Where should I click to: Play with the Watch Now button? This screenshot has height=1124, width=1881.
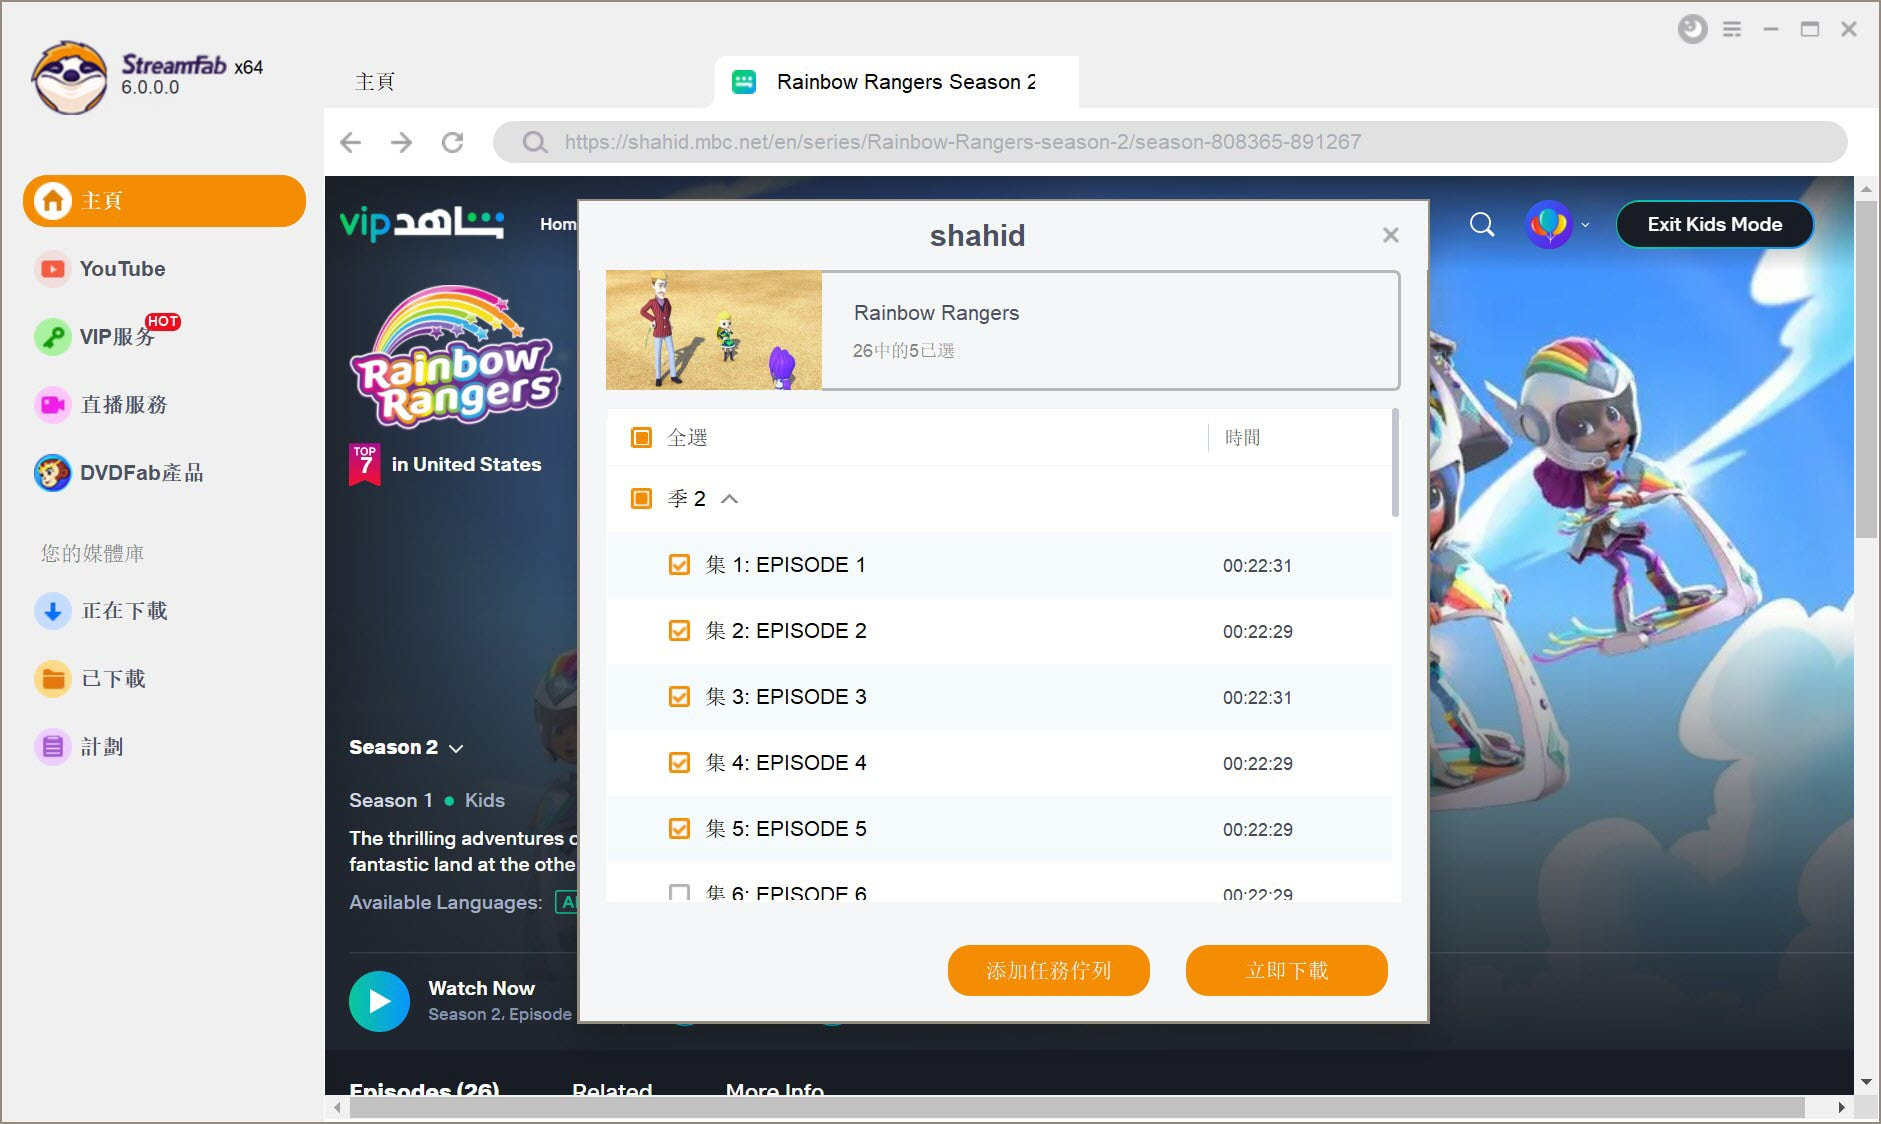coord(379,1001)
